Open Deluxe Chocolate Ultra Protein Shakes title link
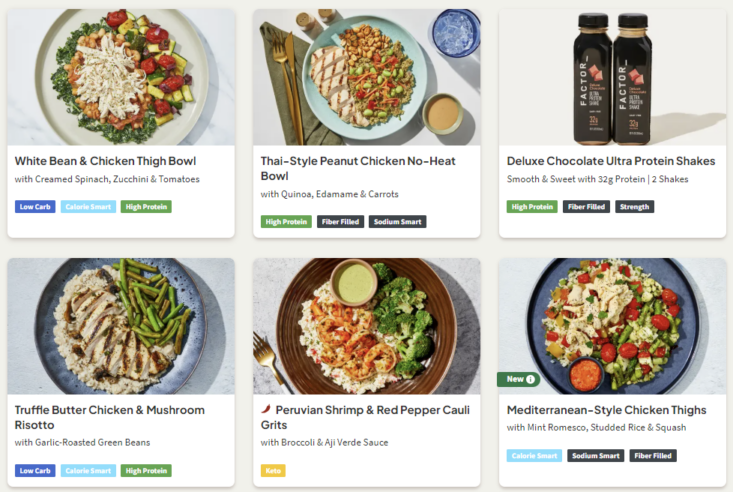This screenshot has height=492, width=733. pos(610,161)
